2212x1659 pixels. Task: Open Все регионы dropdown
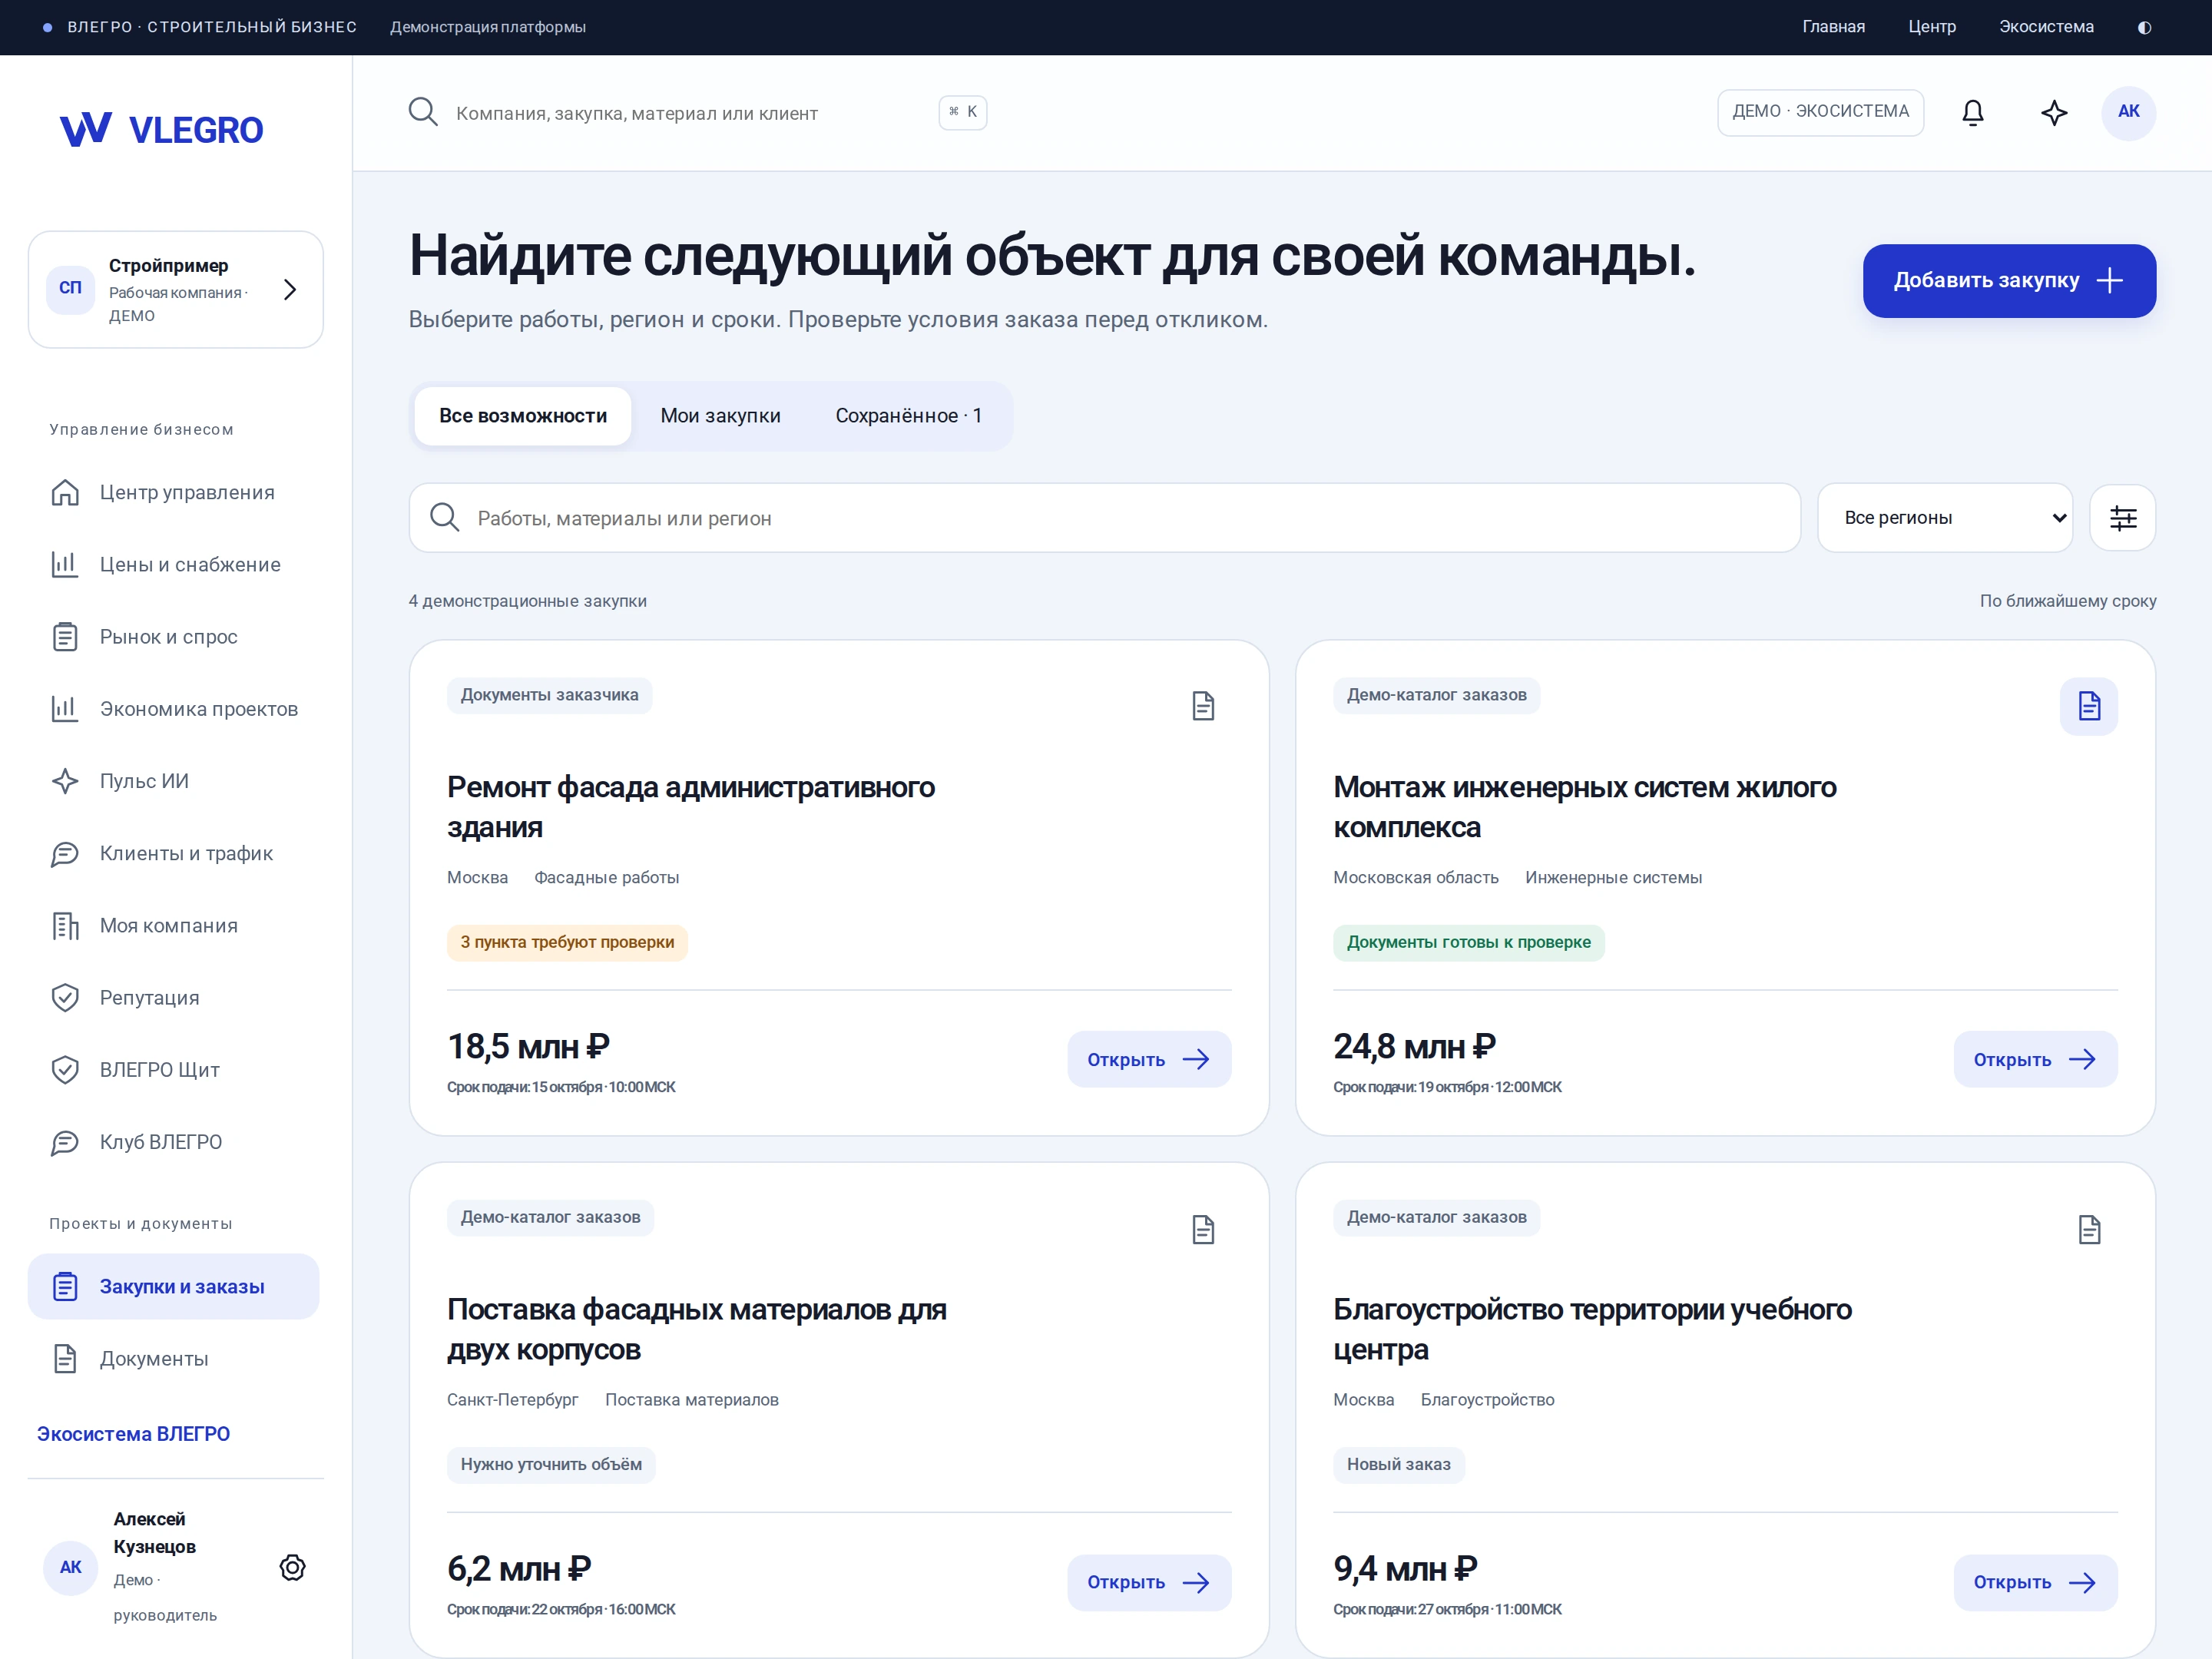1945,518
